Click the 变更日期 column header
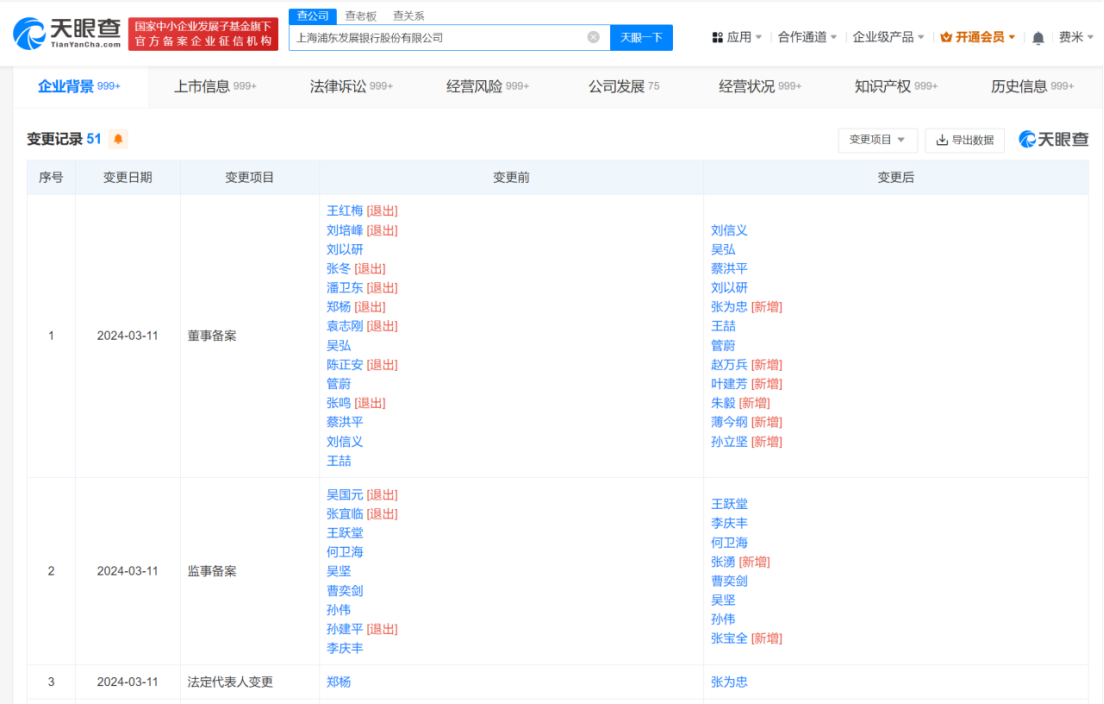 (127, 177)
